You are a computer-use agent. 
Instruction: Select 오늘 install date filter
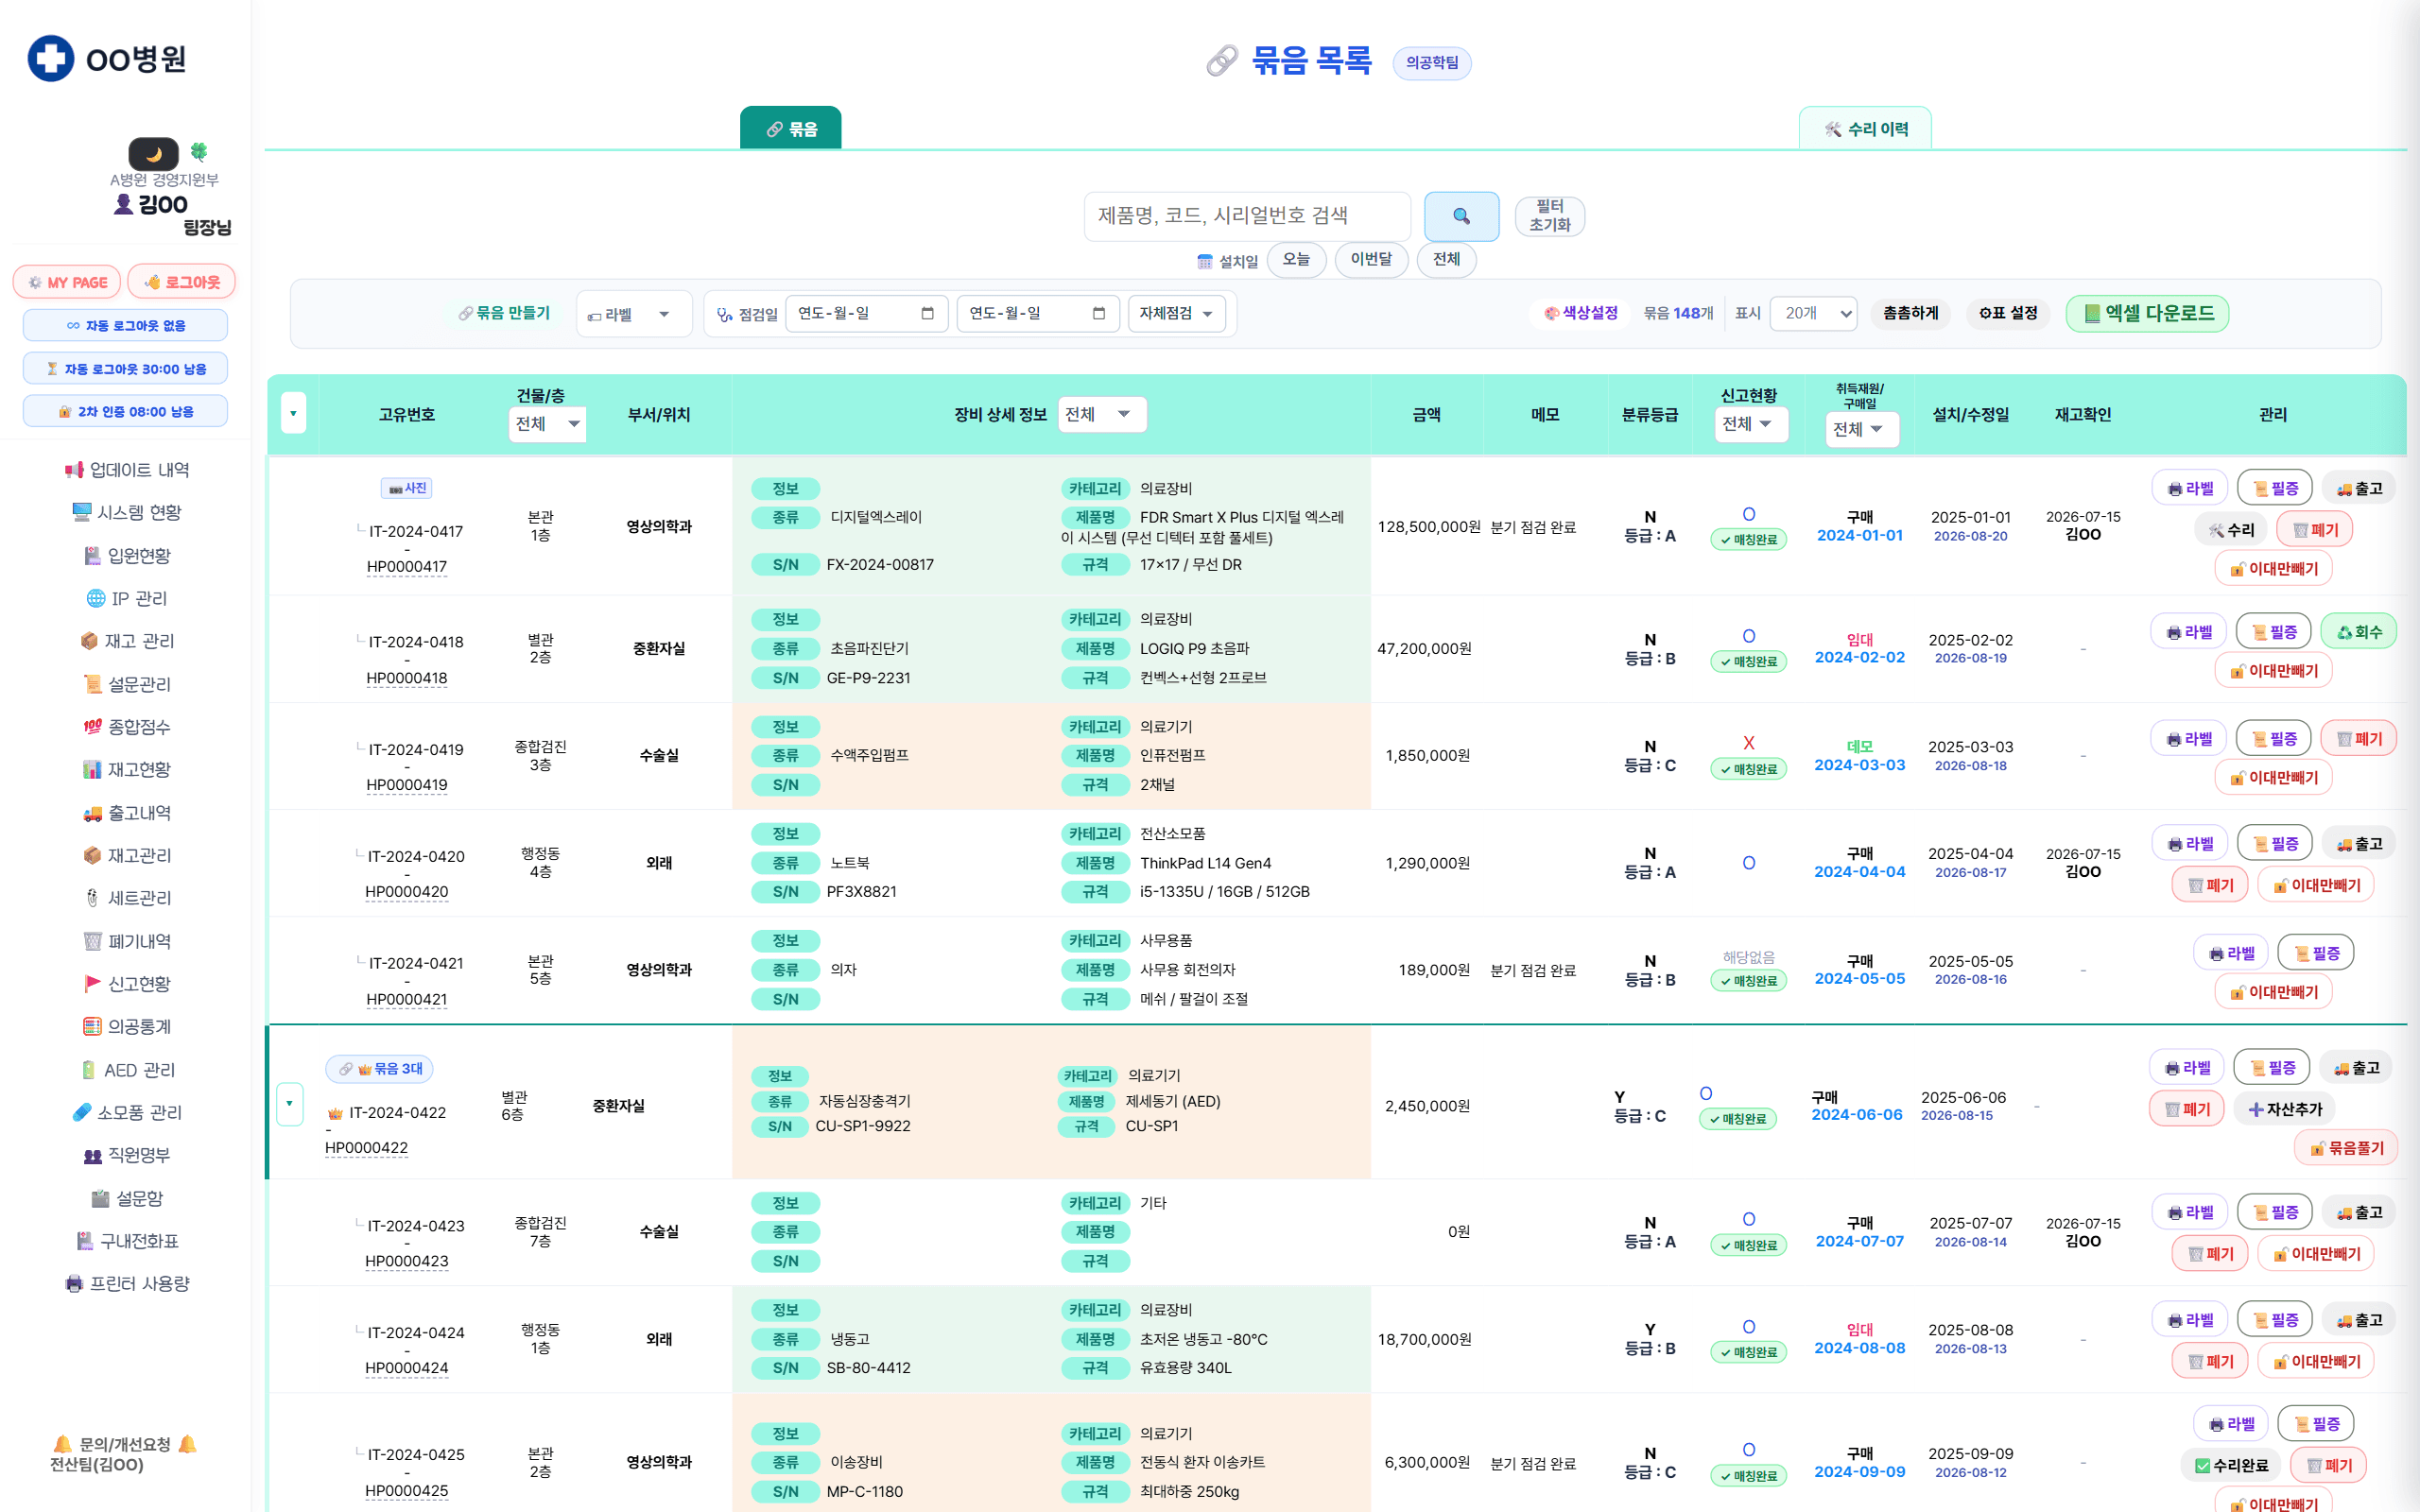(1296, 260)
